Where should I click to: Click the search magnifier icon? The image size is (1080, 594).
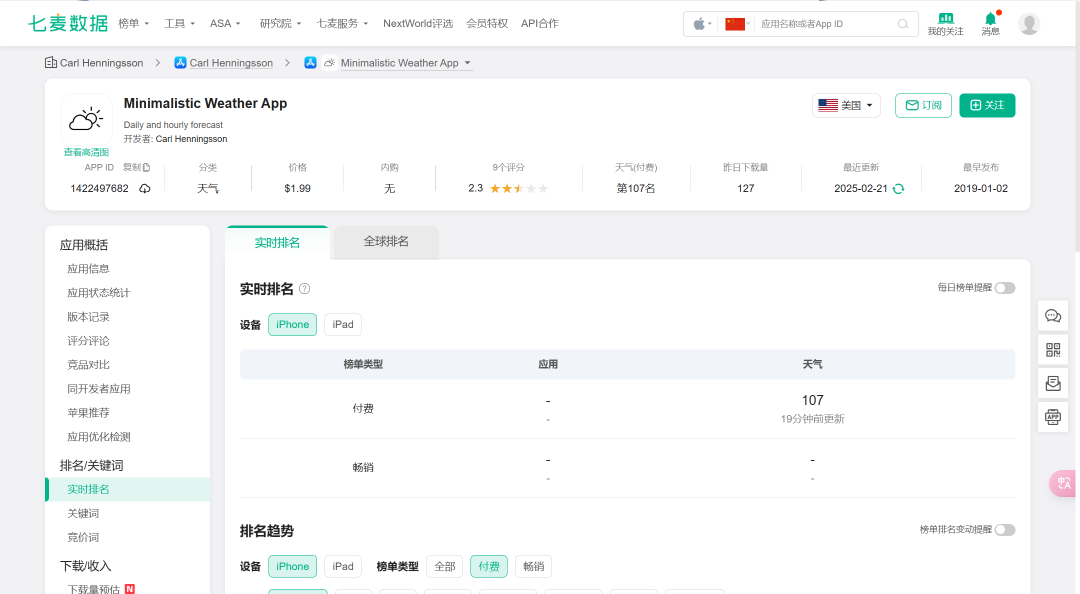pyautogui.click(x=903, y=24)
